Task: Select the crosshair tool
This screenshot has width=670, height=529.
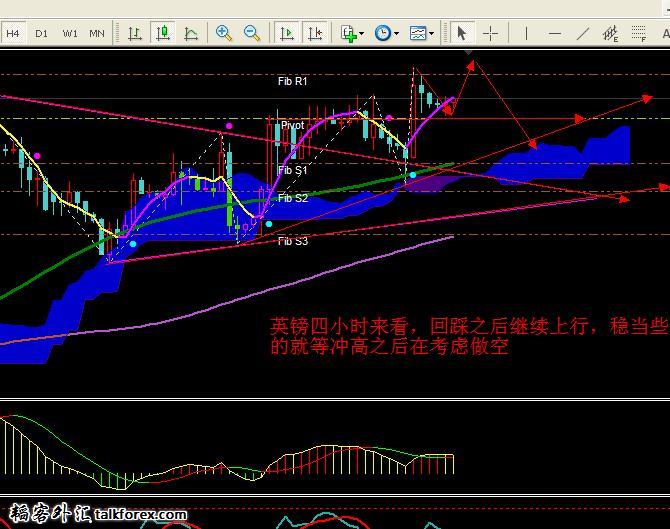Action: [x=491, y=33]
